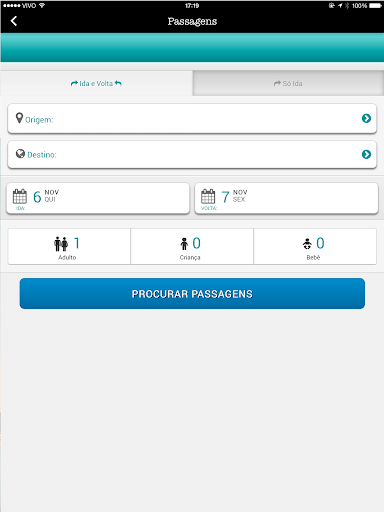Focus the Origem input field
The width and height of the screenshot is (384, 512).
tap(192, 119)
